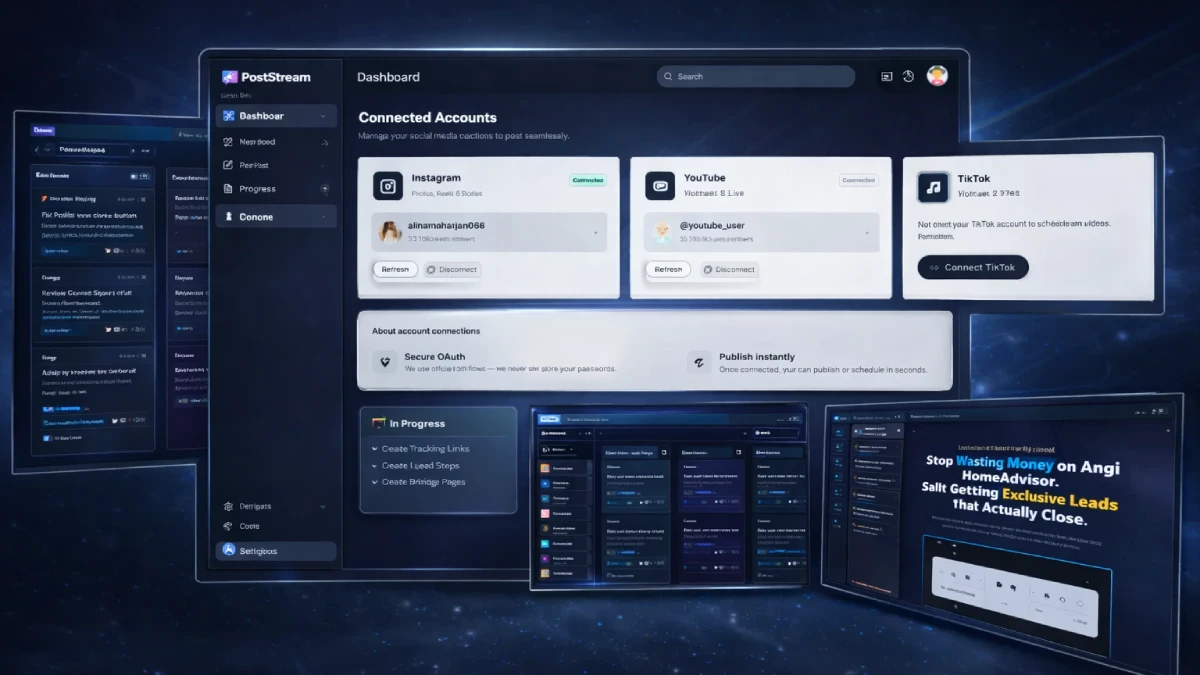This screenshot has height=675, width=1200.
Task: Click the Publish instantly icon
Action: point(700,362)
